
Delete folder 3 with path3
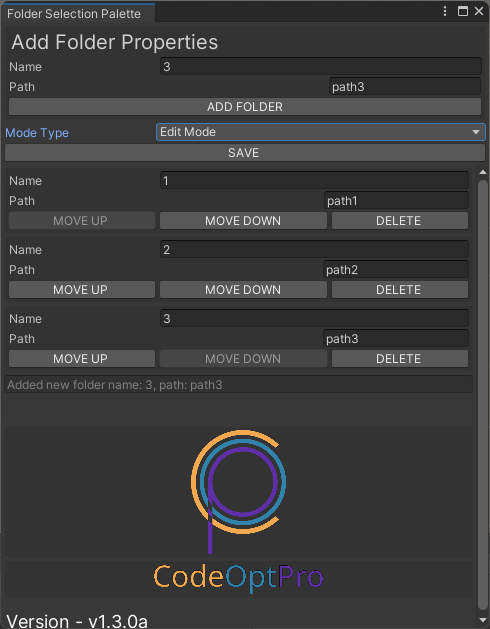point(400,359)
